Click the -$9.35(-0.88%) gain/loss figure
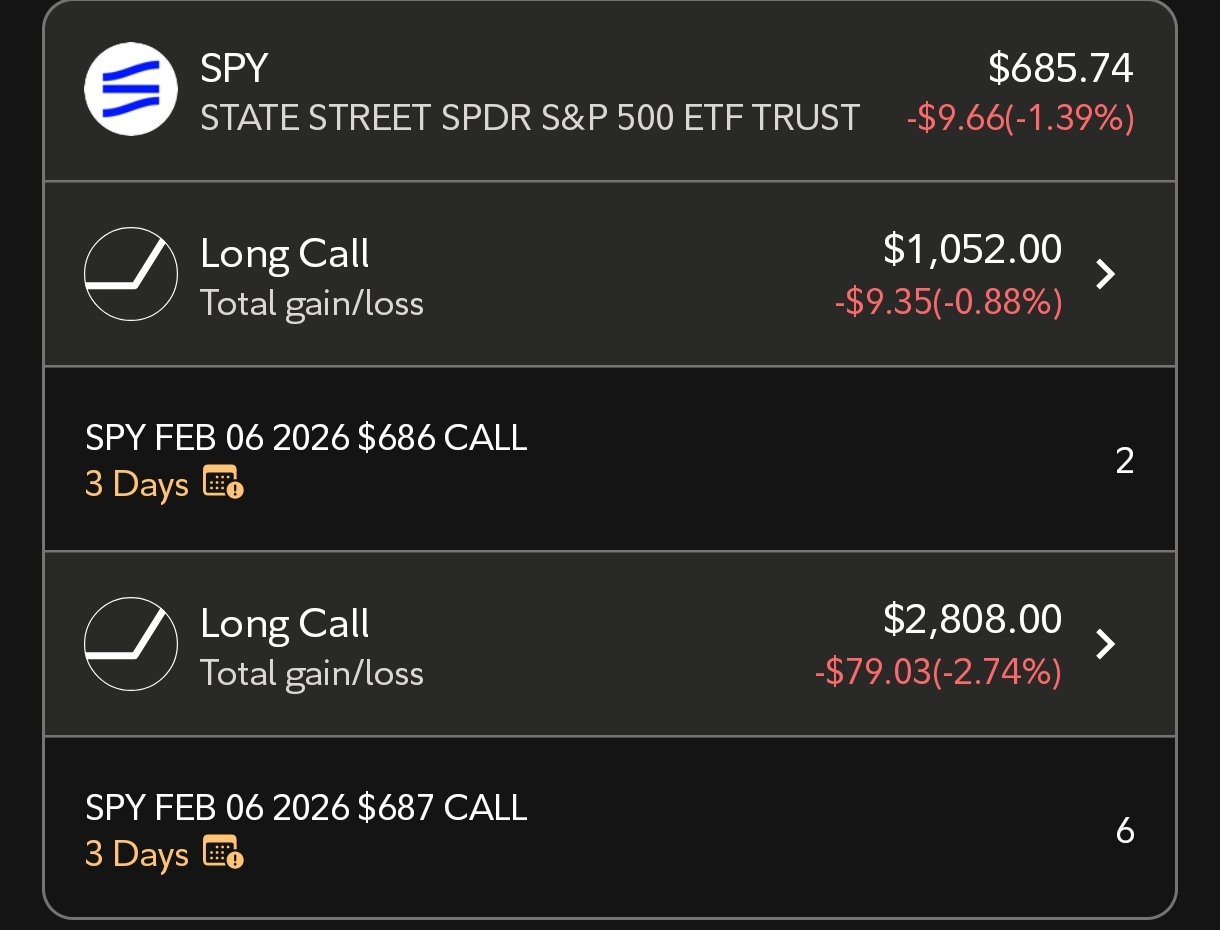The height and width of the screenshot is (930, 1220). pyautogui.click(x=948, y=301)
